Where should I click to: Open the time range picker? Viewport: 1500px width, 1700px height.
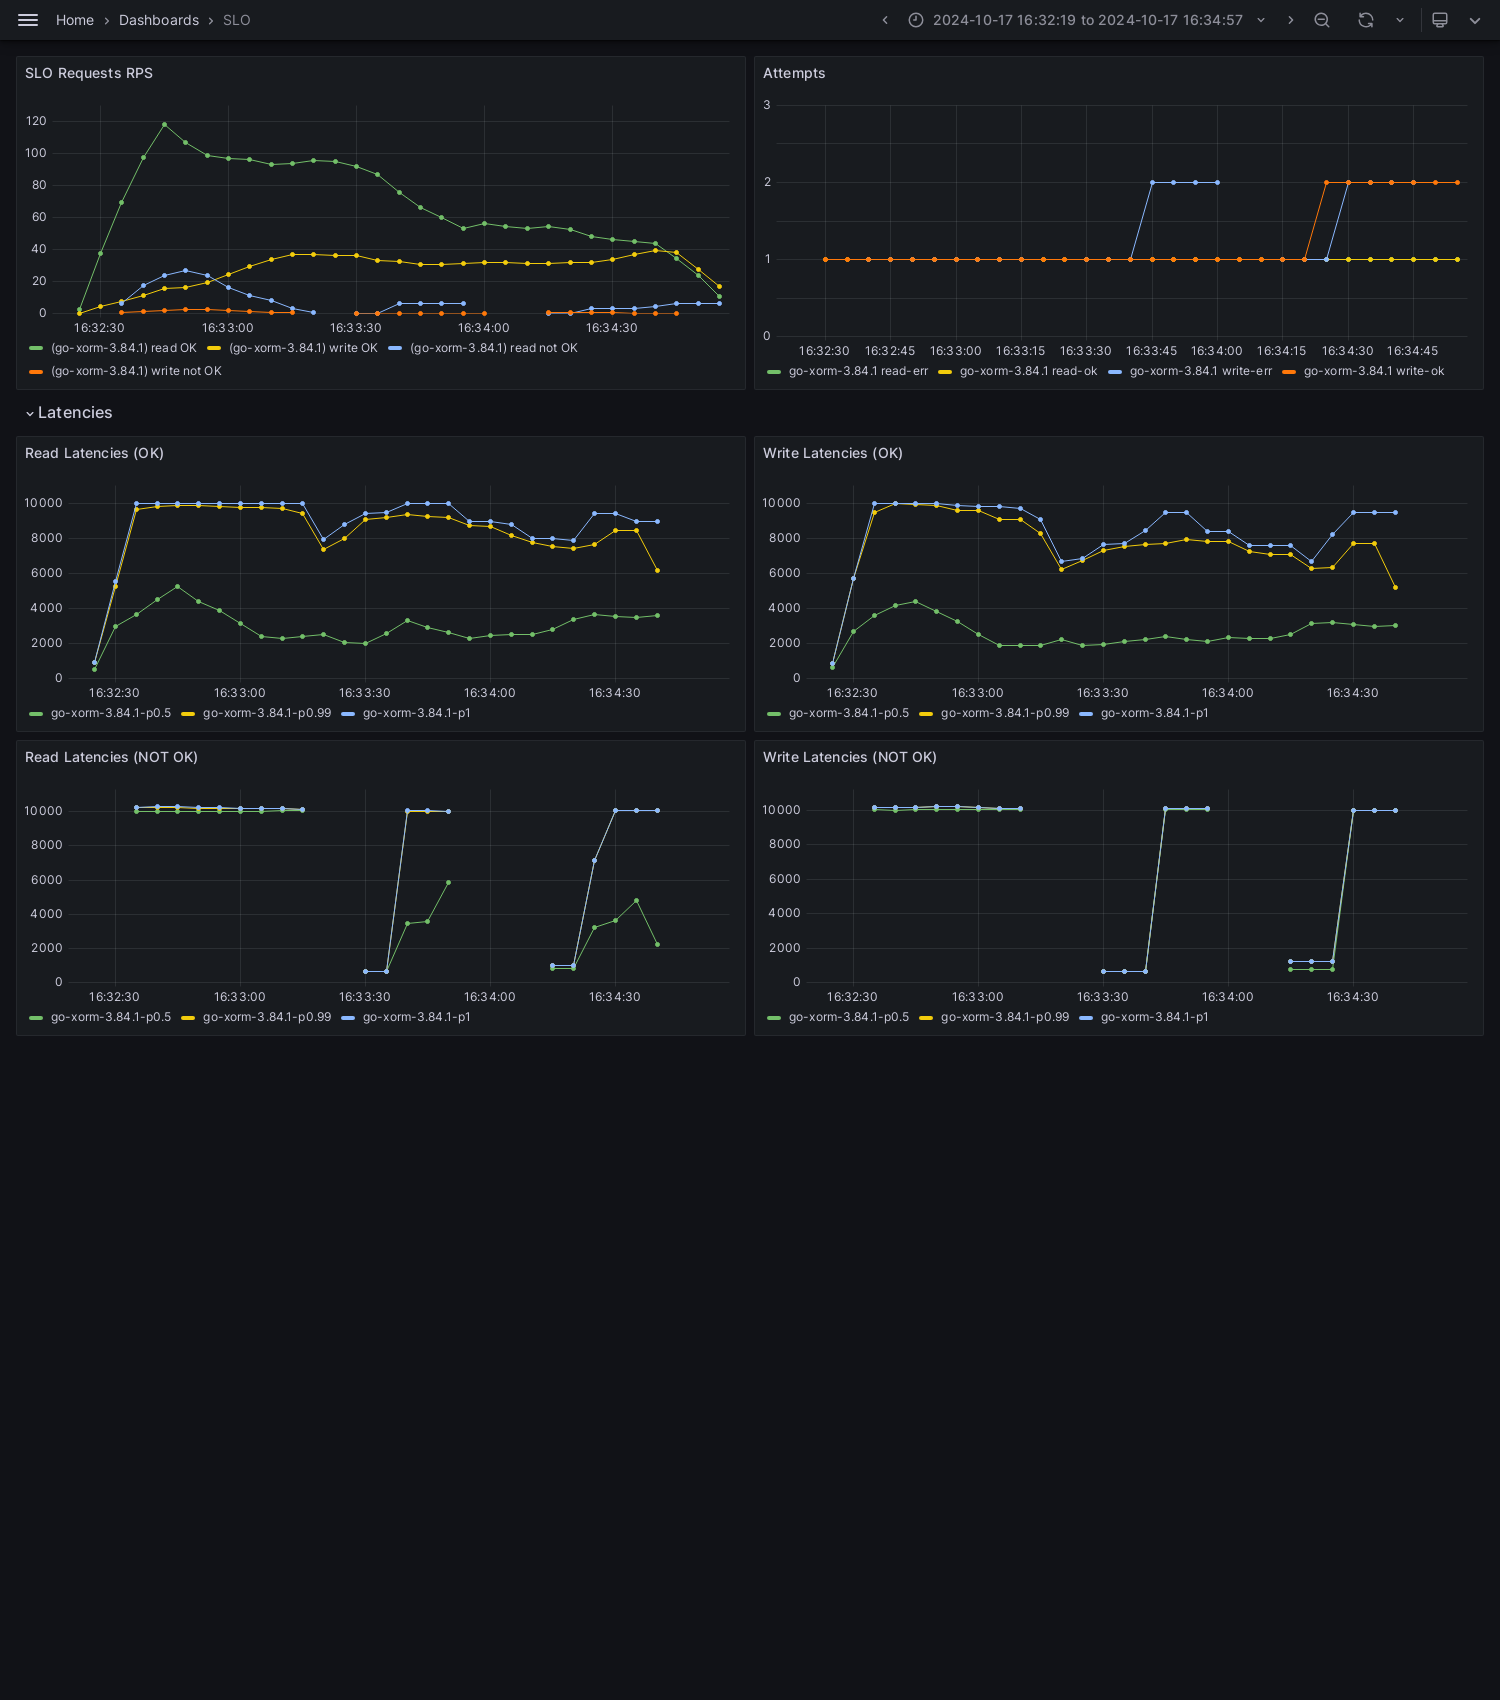click(1087, 20)
